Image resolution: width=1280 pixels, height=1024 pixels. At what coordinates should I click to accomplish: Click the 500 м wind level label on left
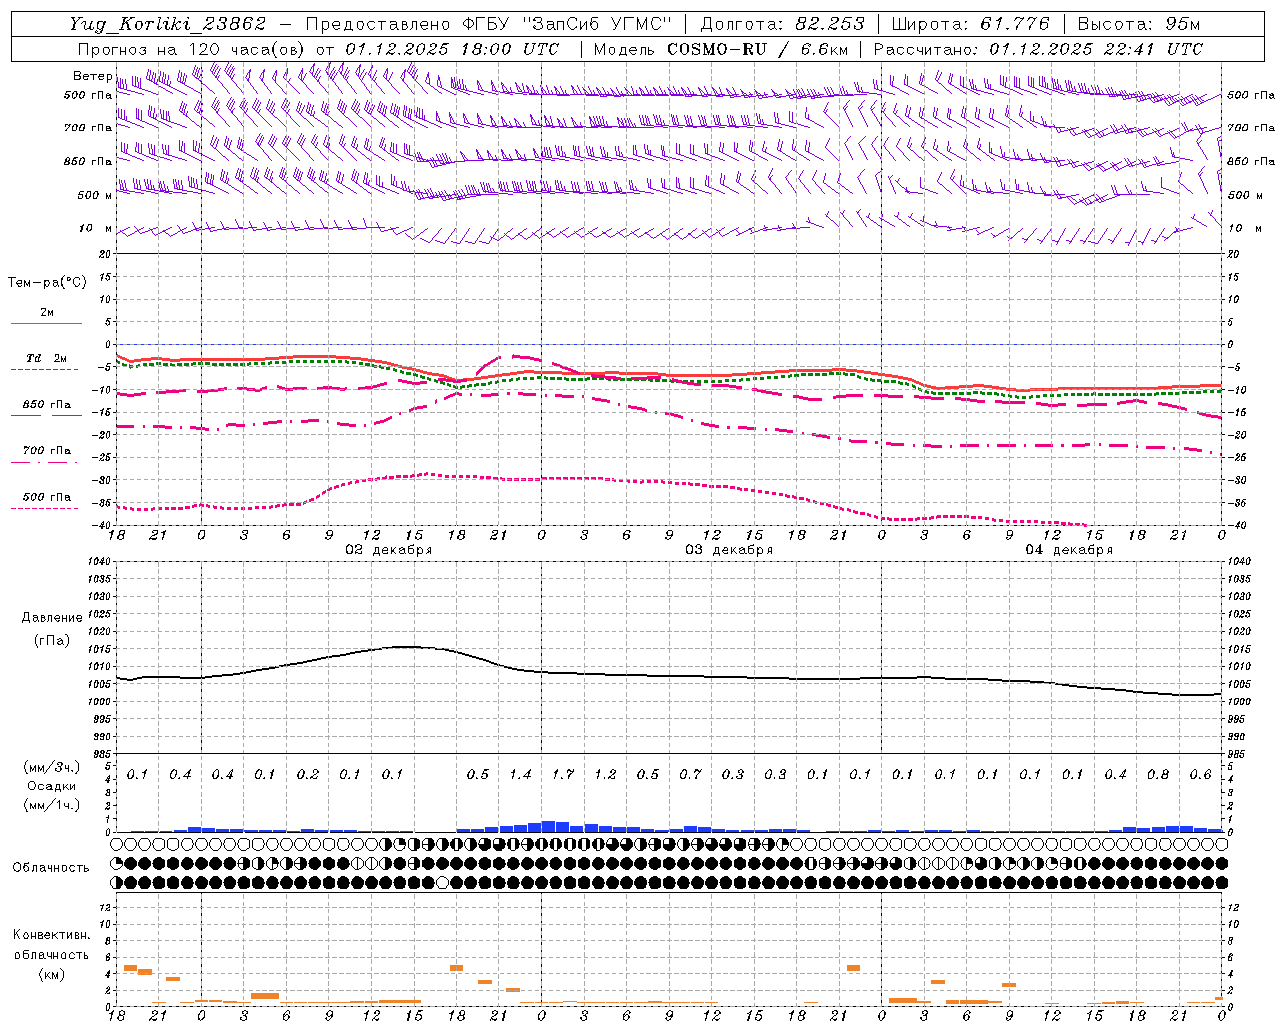coord(95,195)
